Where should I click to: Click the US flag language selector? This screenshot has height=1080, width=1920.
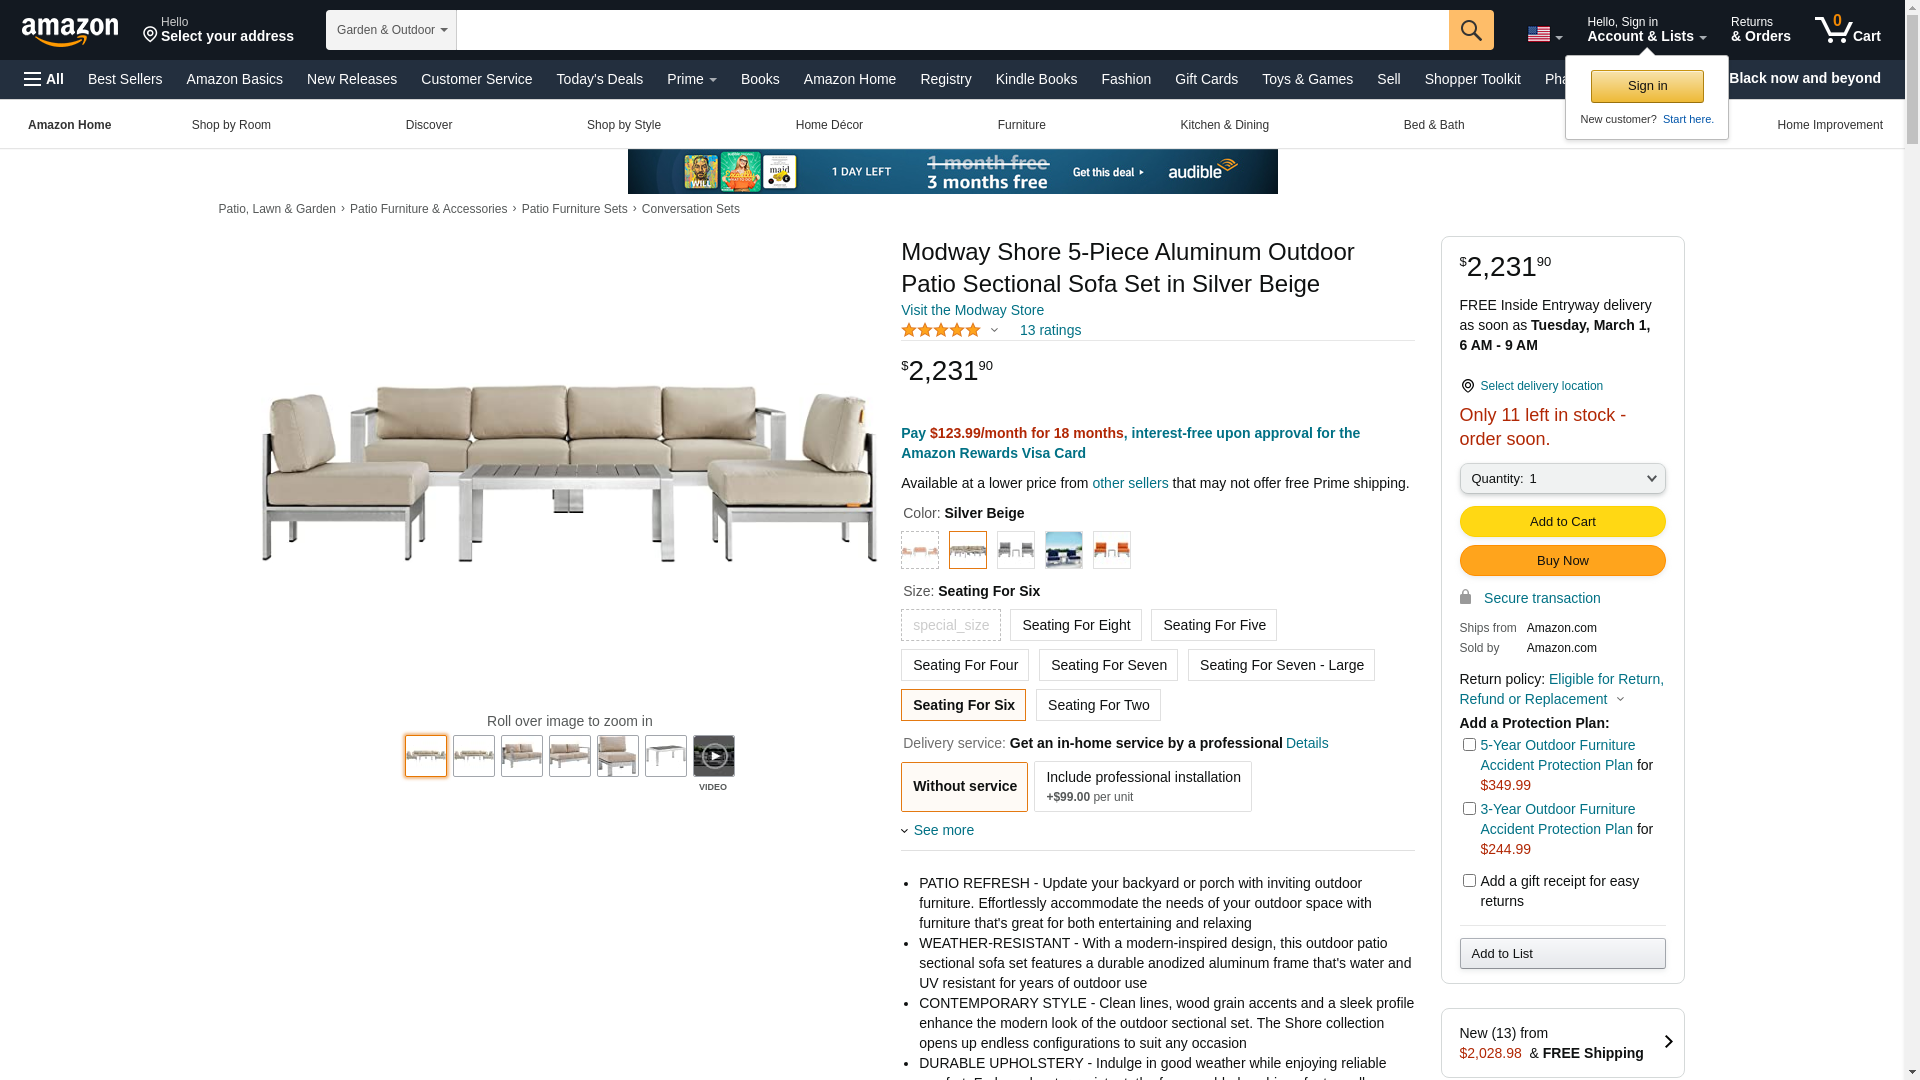[x=1544, y=34]
